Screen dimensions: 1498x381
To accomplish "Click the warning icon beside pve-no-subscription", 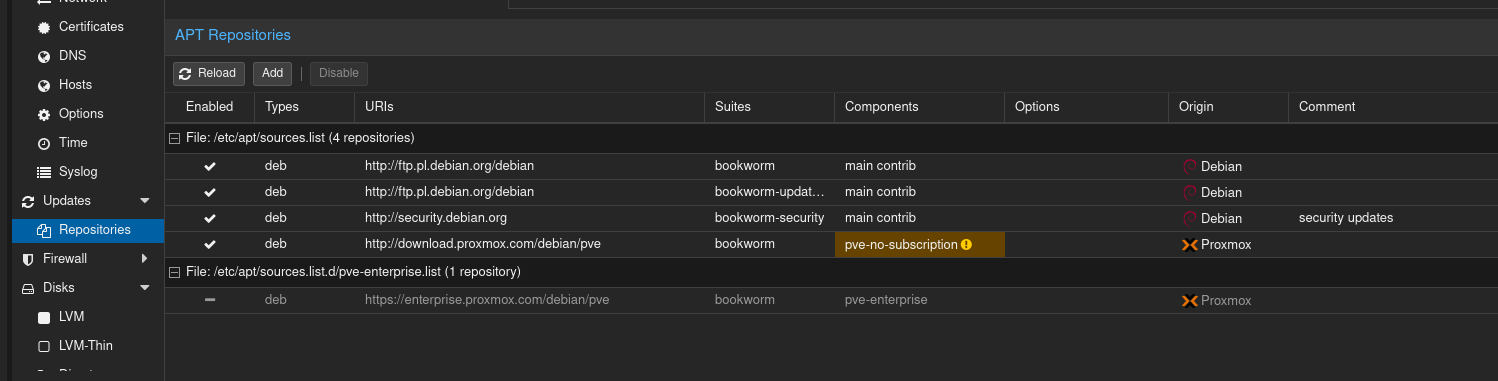I will 966,244.
